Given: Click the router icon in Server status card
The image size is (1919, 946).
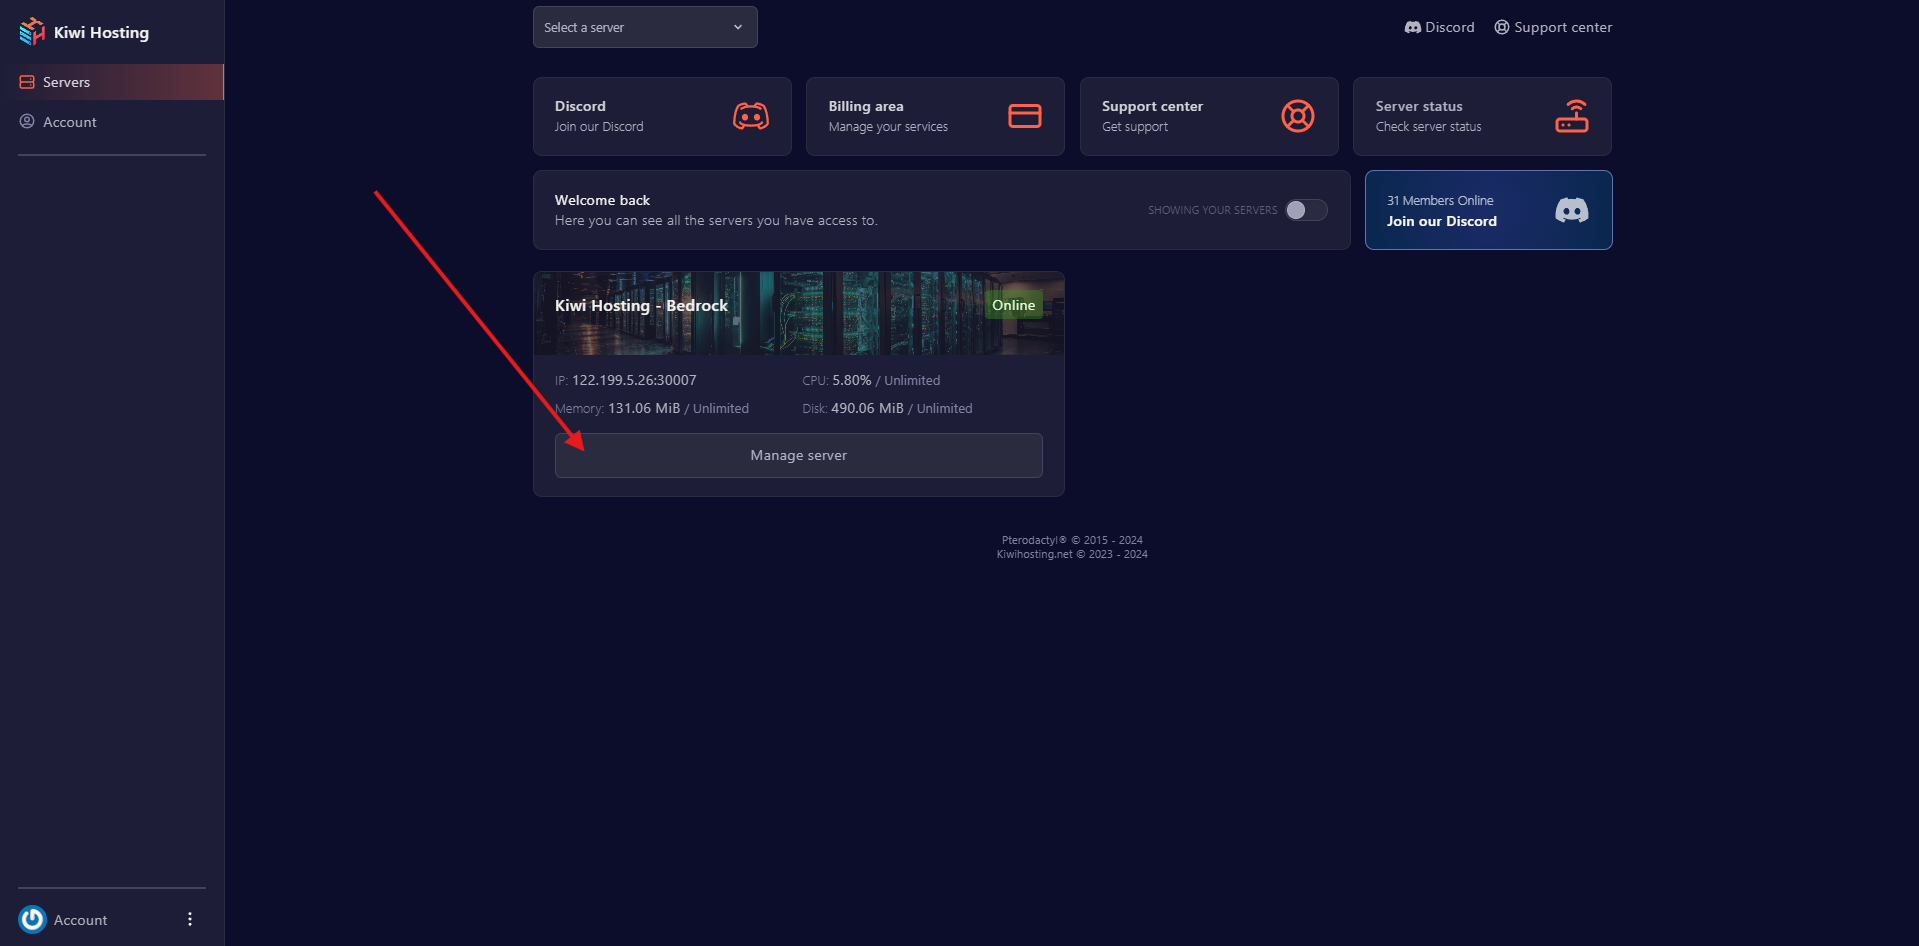Looking at the screenshot, I should [1571, 116].
